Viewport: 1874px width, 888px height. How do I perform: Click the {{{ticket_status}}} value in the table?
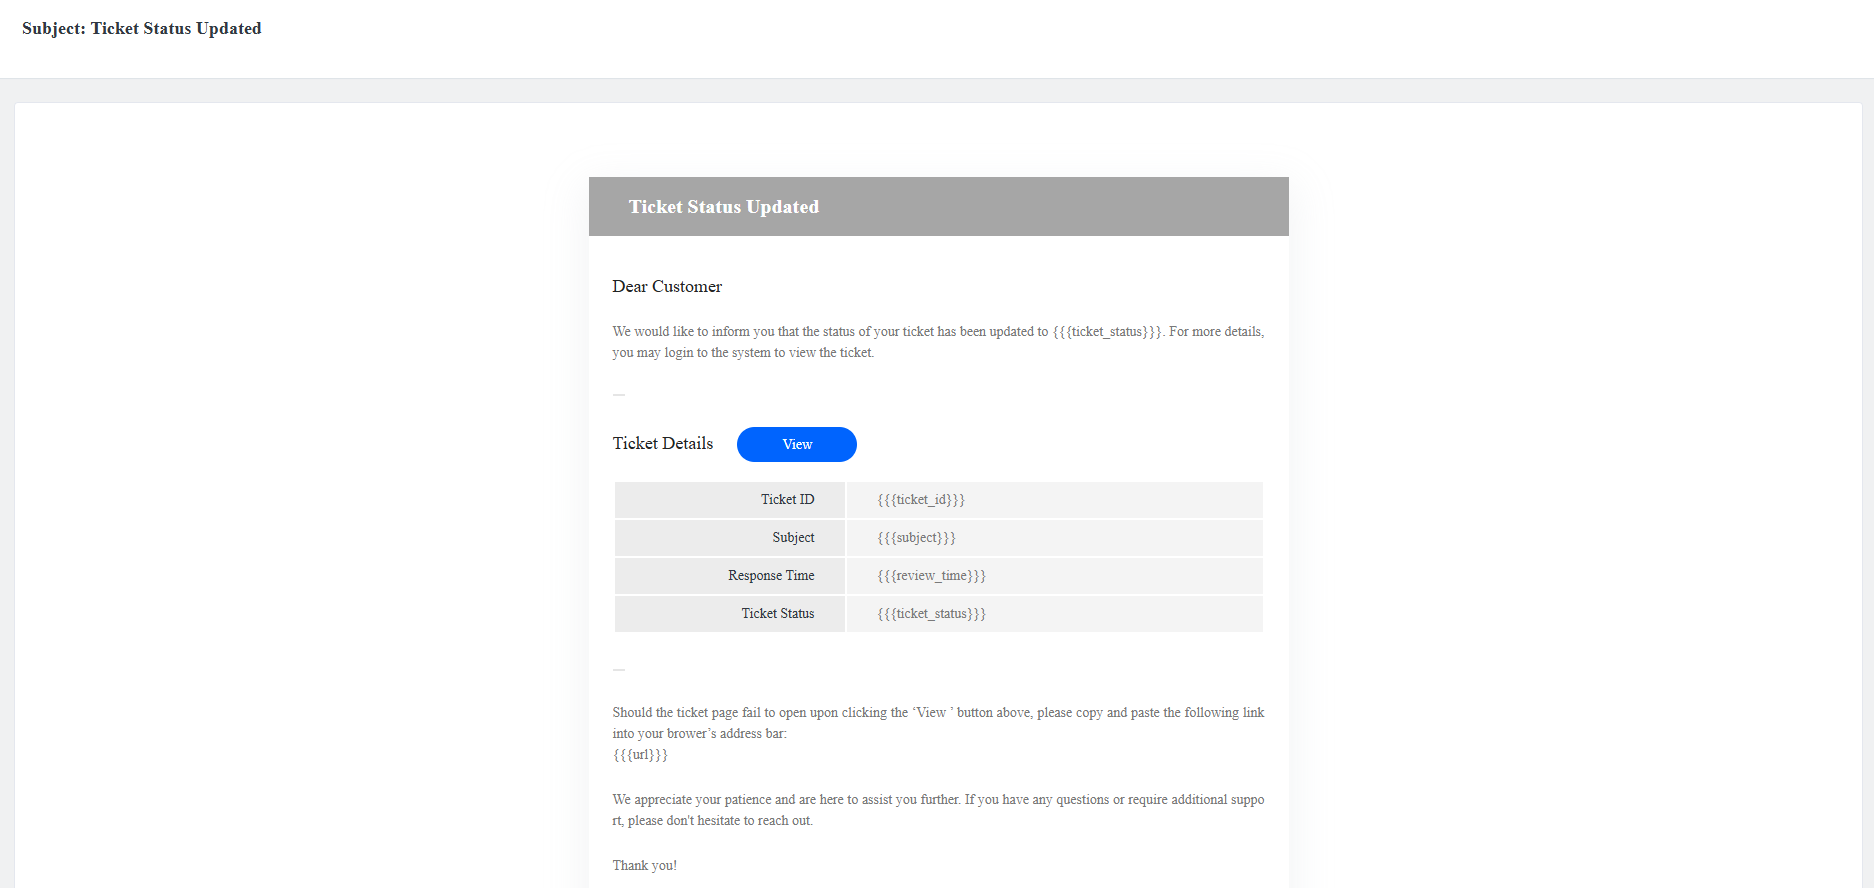point(931,614)
